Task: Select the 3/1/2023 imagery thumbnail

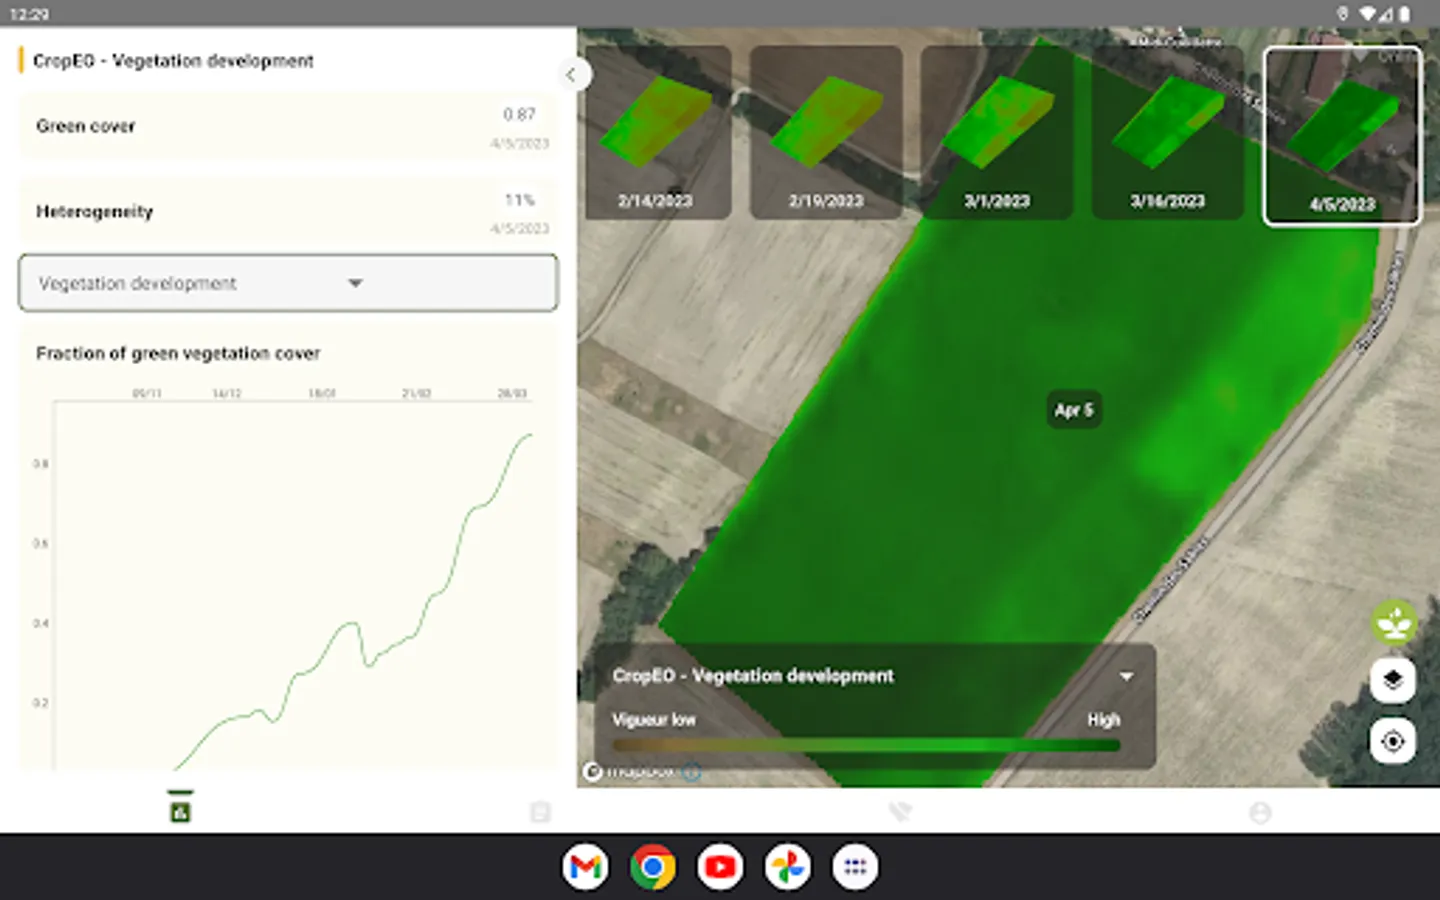Action: click(997, 132)
